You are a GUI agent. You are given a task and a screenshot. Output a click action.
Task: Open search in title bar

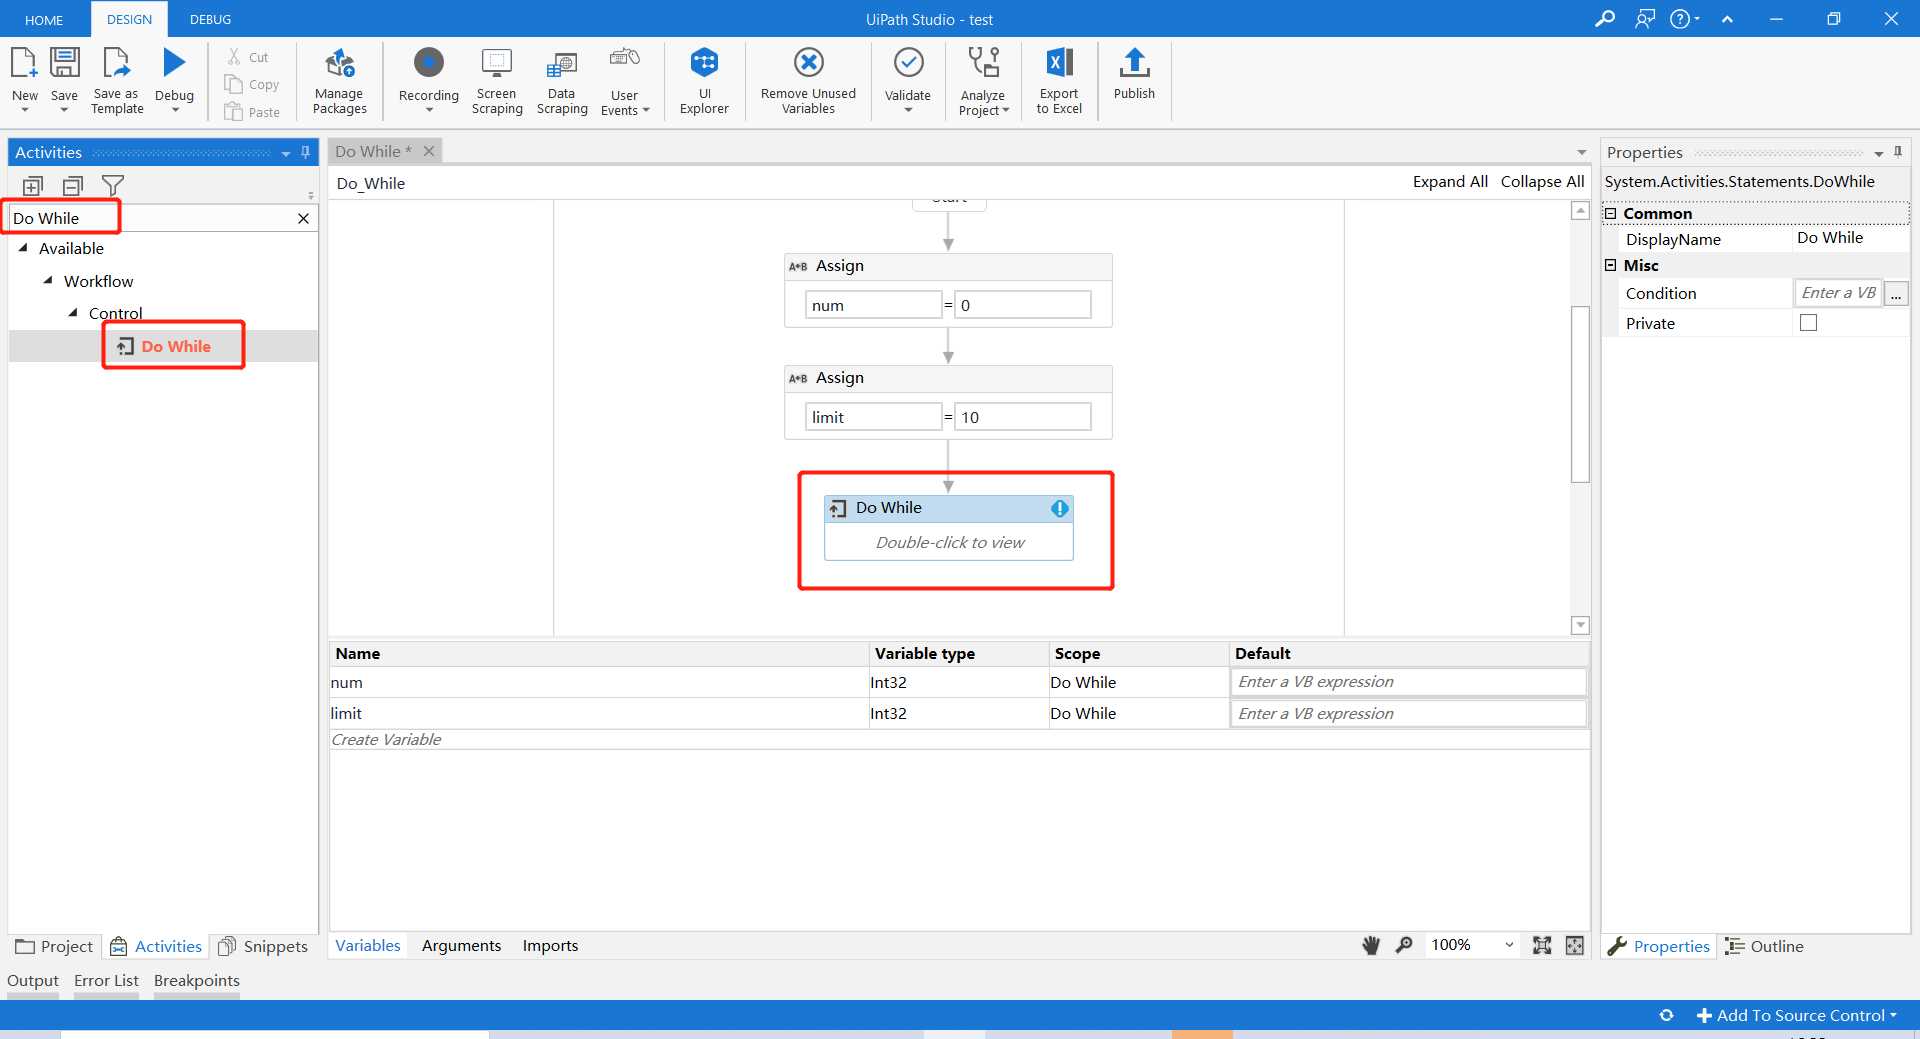click(x=1605, y=18)
